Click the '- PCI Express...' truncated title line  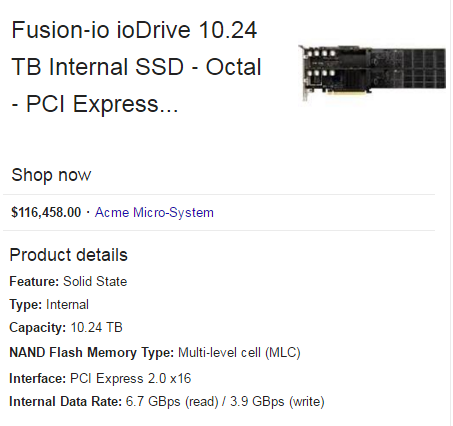click(x=95, y=104)
